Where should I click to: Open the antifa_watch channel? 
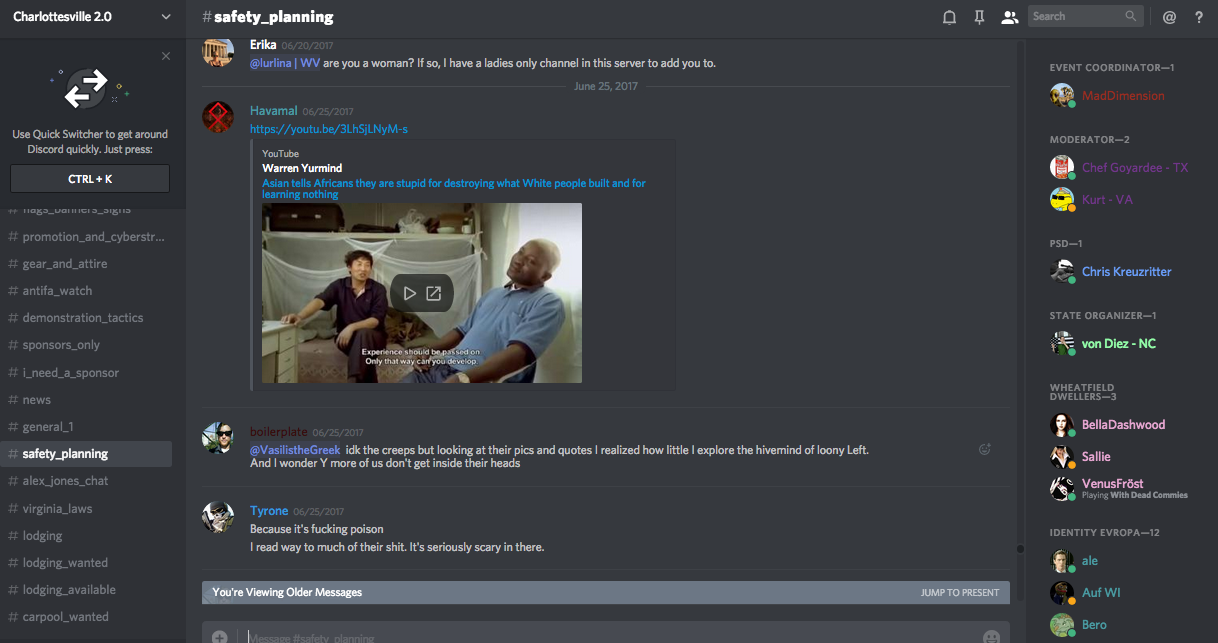point(57,291)
